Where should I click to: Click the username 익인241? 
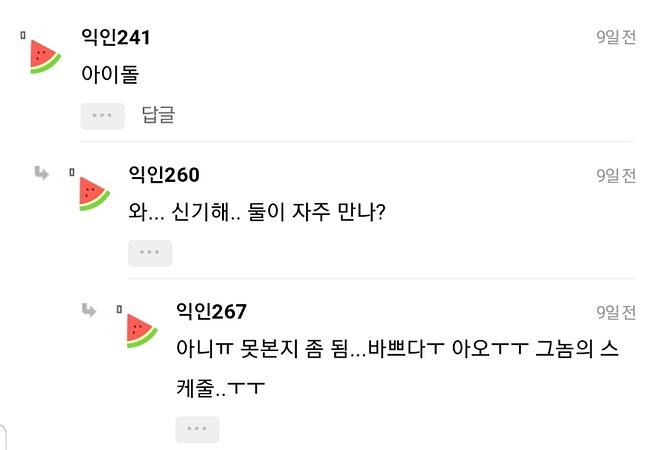(x=115, y=37)
